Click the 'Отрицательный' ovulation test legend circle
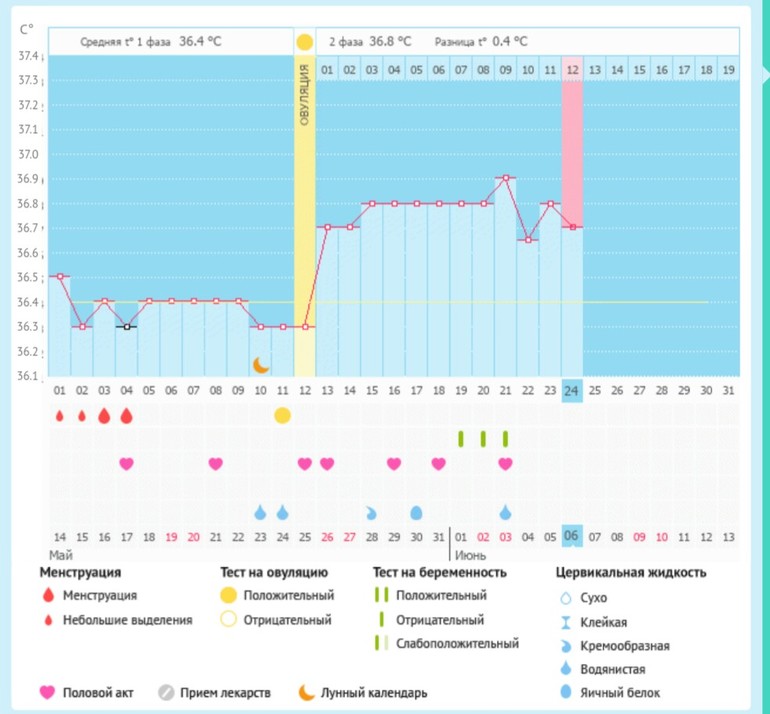770x714 pixels. pyautogui.click(x=228, y=619)
